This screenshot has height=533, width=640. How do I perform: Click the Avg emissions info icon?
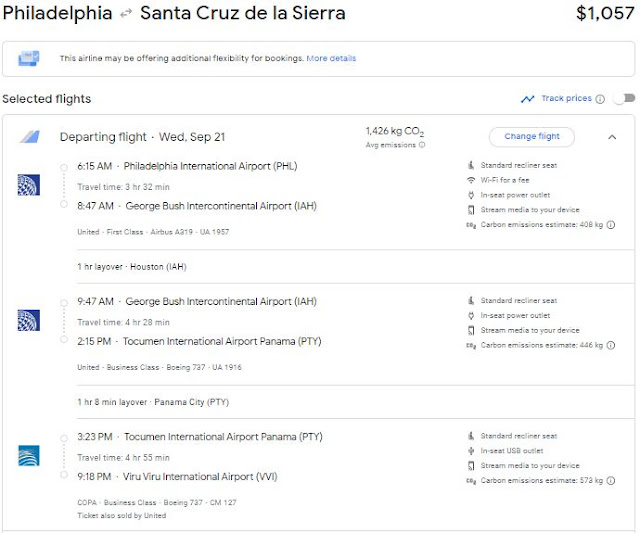[x=422, y=145]
